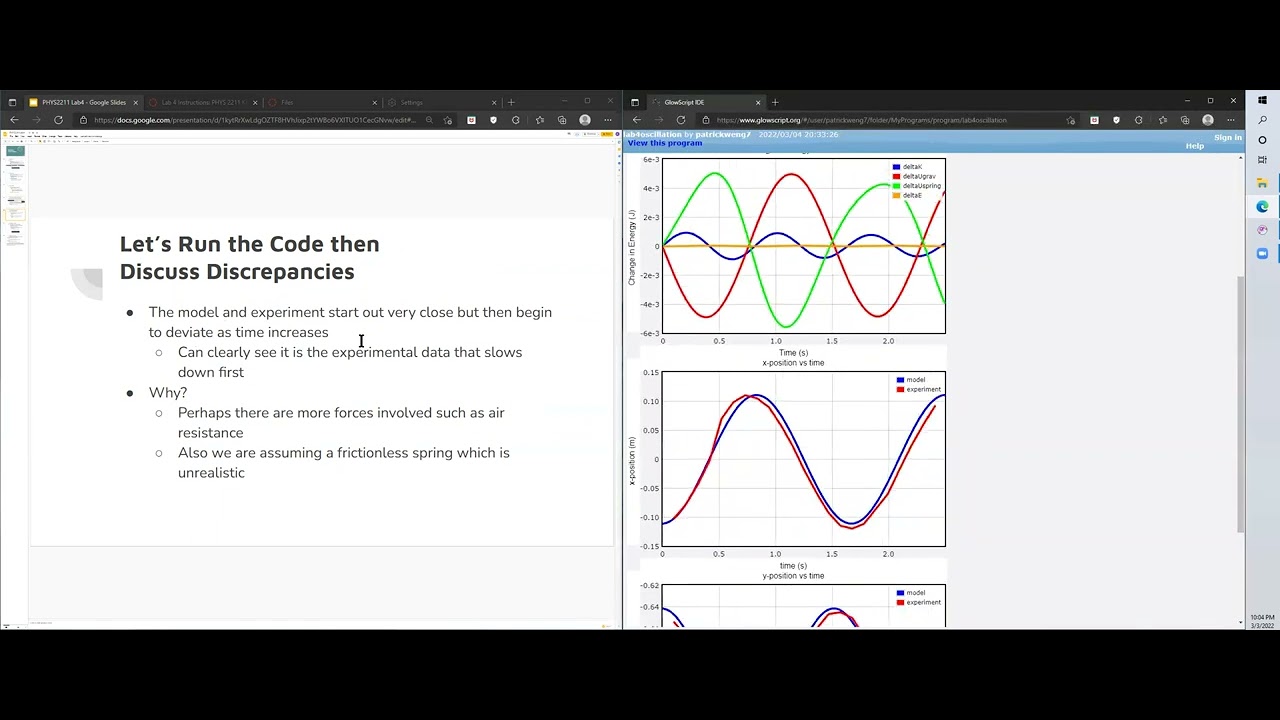Click deltaUspring legend entry in energy graph
Viewport: 1280px width, 720px height.
click(x=917, y=186)
